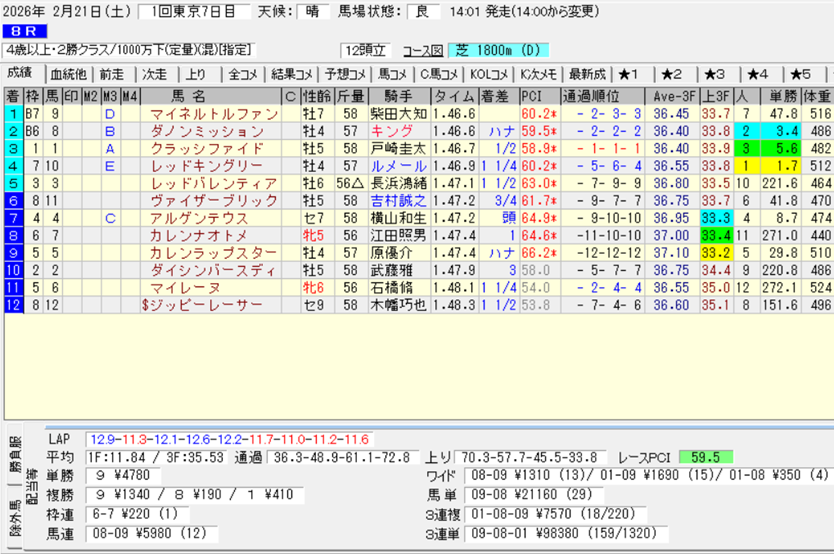The image size is (834, 554).
Task: Open the ★5 star tab
Action: pos(799,74)
